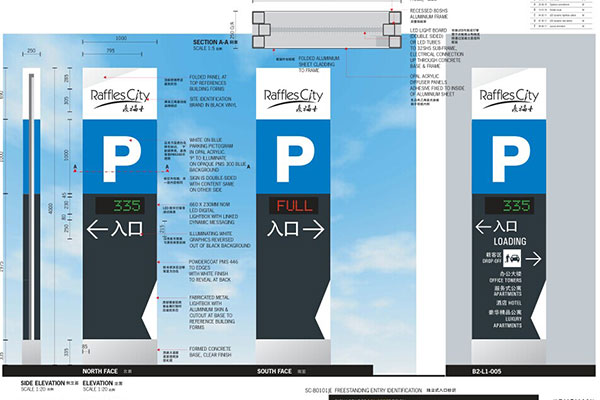
Task: Click the green 335 LED display on North Face
Action: pyautogui.click(x=127, y=207)
